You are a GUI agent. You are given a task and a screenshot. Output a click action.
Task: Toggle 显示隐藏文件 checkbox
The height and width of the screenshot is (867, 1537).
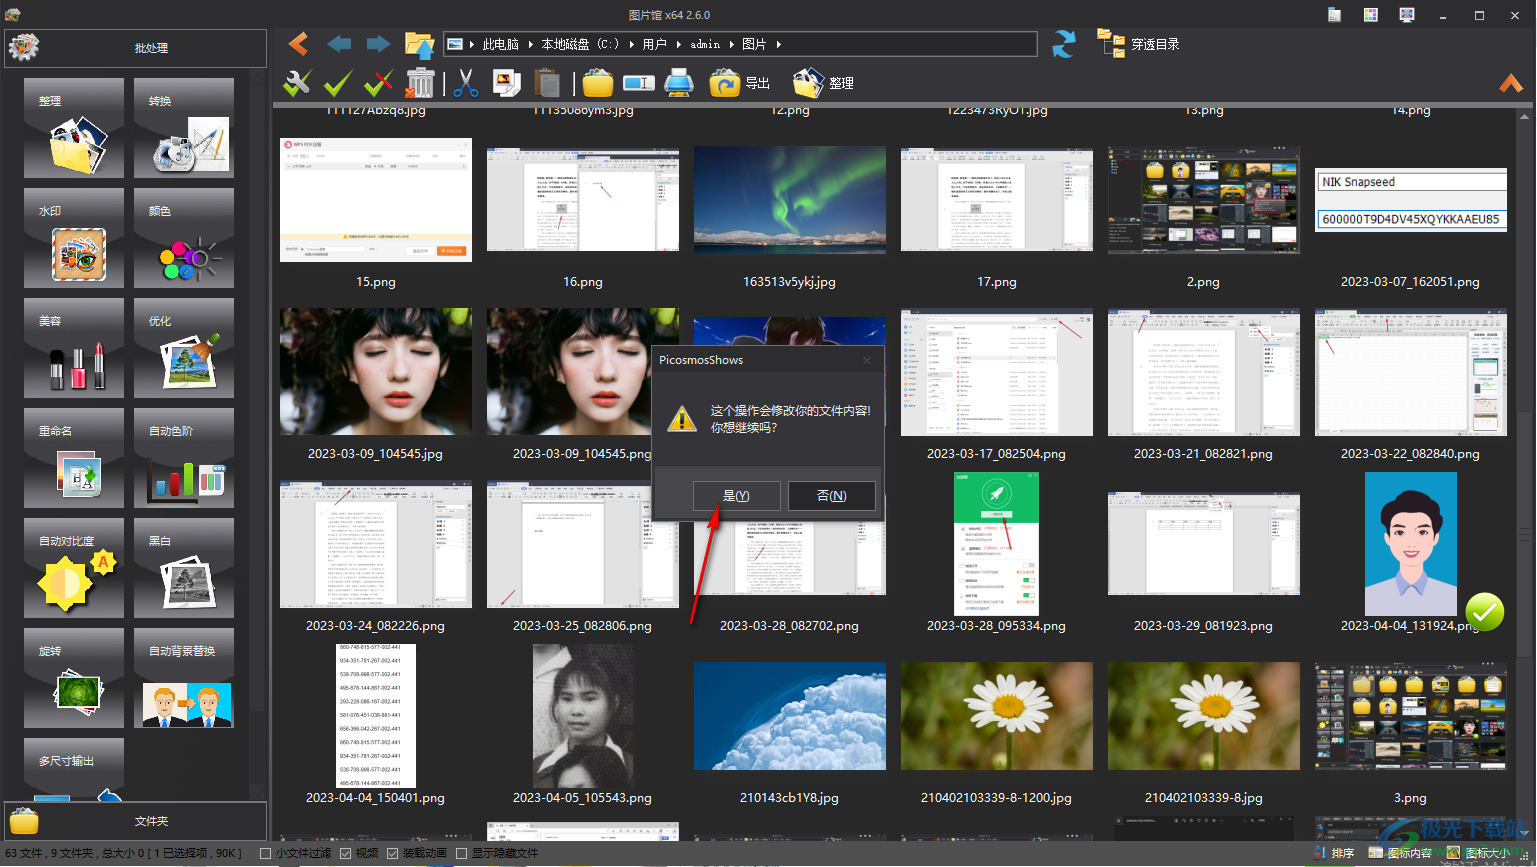click(462, 853)
